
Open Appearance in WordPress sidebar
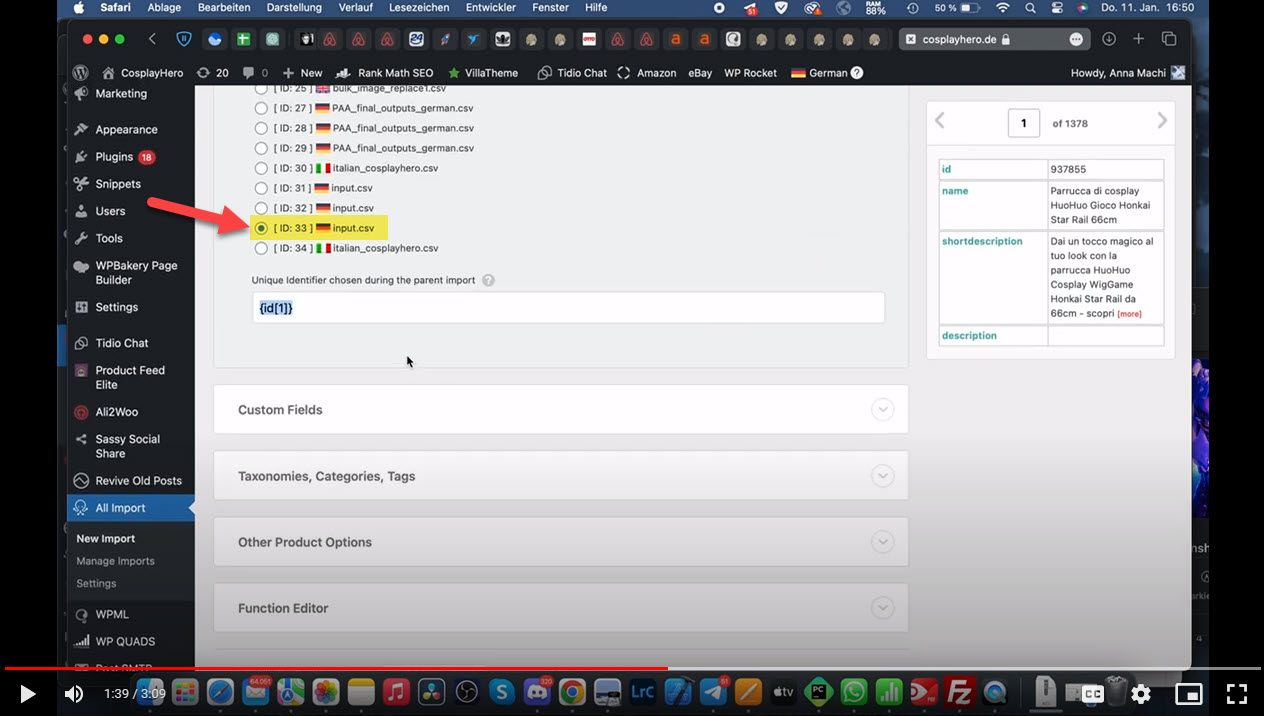(x=126, y=130)
